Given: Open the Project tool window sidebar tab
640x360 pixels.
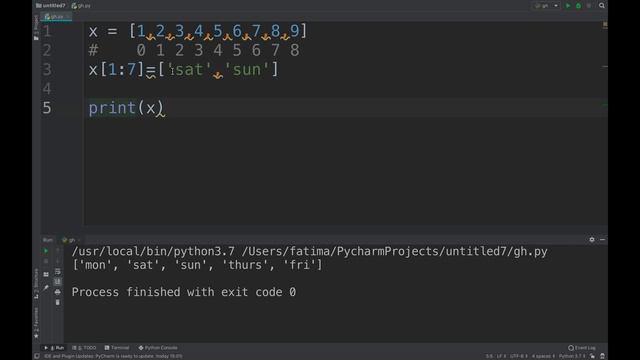Looking at the screenshot, I should 36,28.
